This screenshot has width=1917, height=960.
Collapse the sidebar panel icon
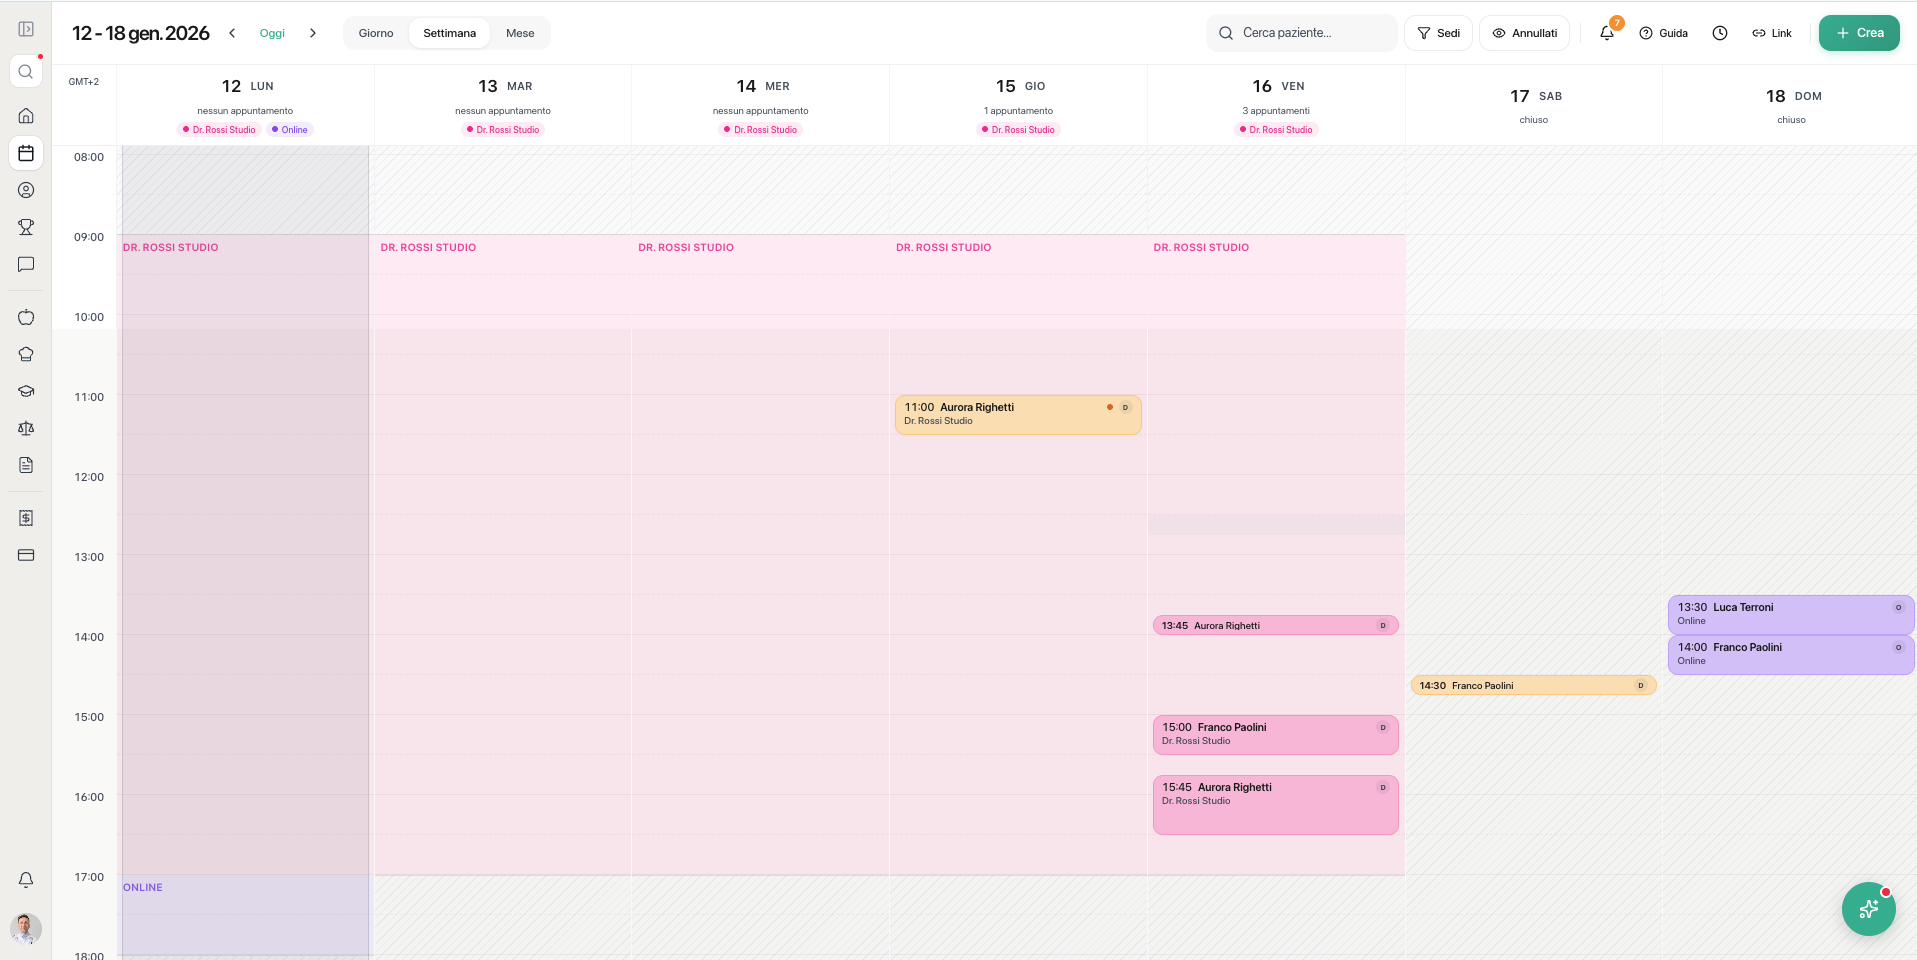click(x=26, y=29)
